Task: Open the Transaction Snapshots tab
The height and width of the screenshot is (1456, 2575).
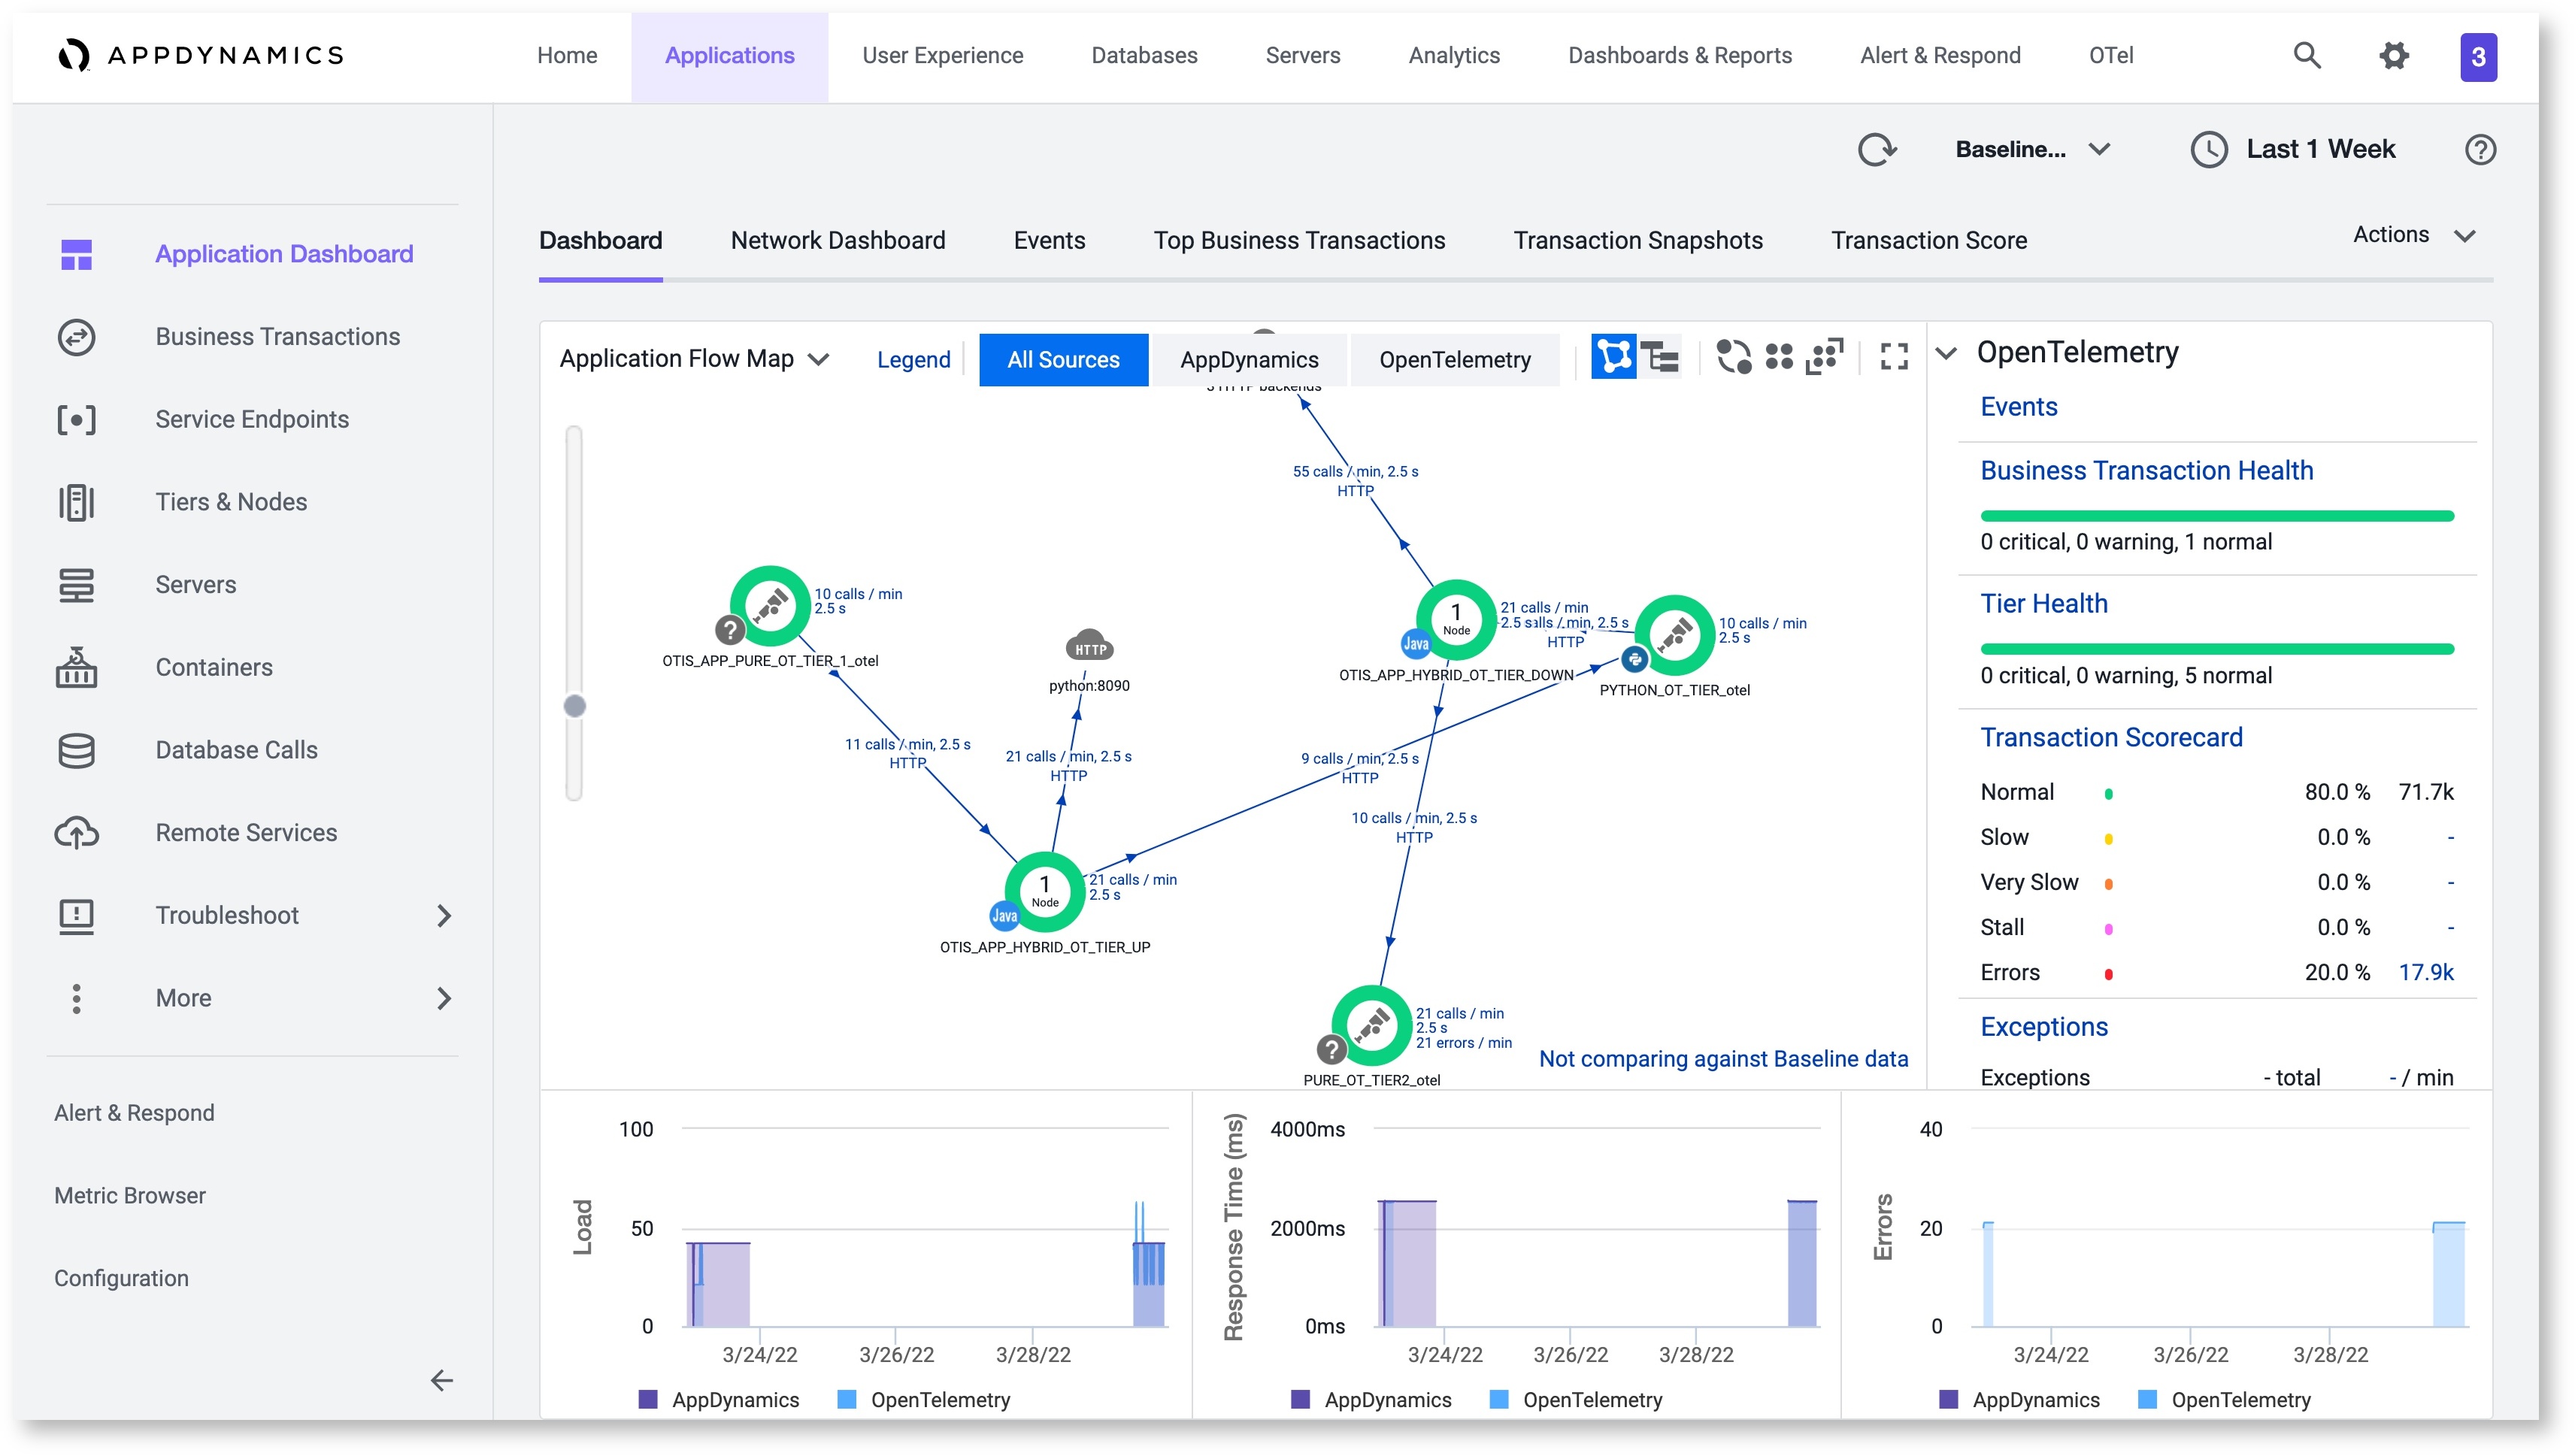Action: tap(1637, 241)
